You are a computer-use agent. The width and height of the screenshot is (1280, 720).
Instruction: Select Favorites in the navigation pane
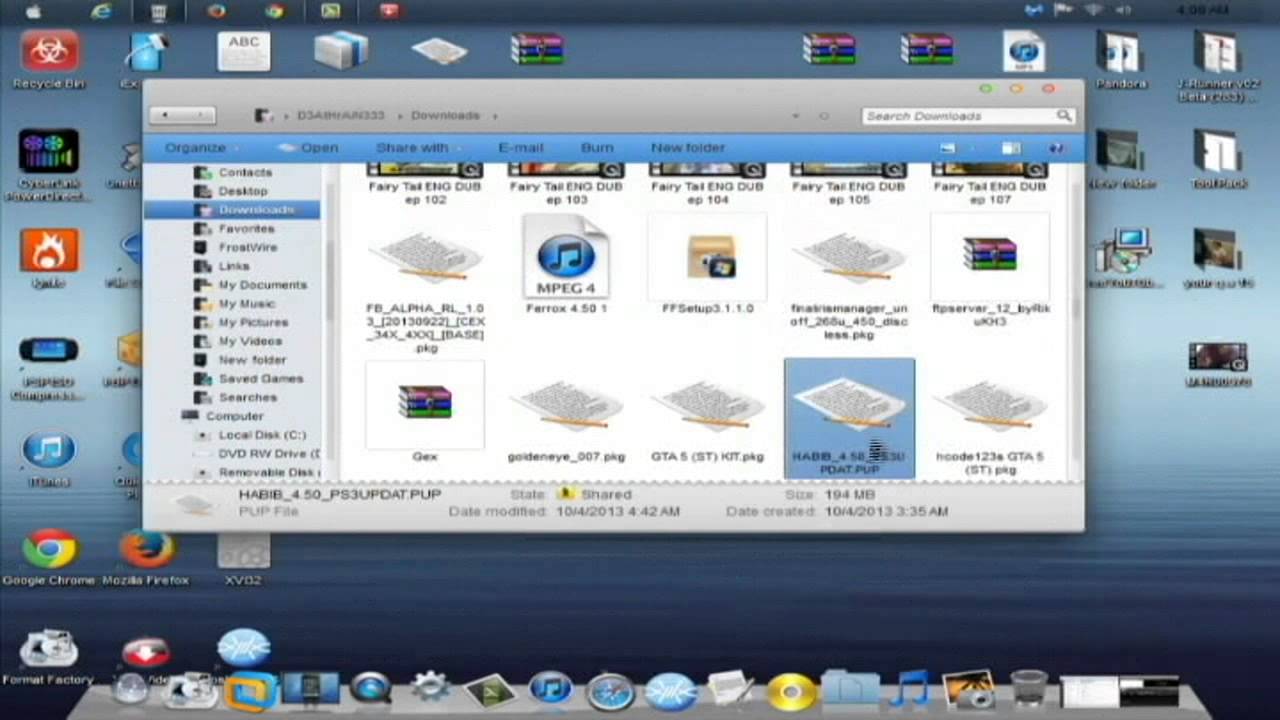click(246, 229)
